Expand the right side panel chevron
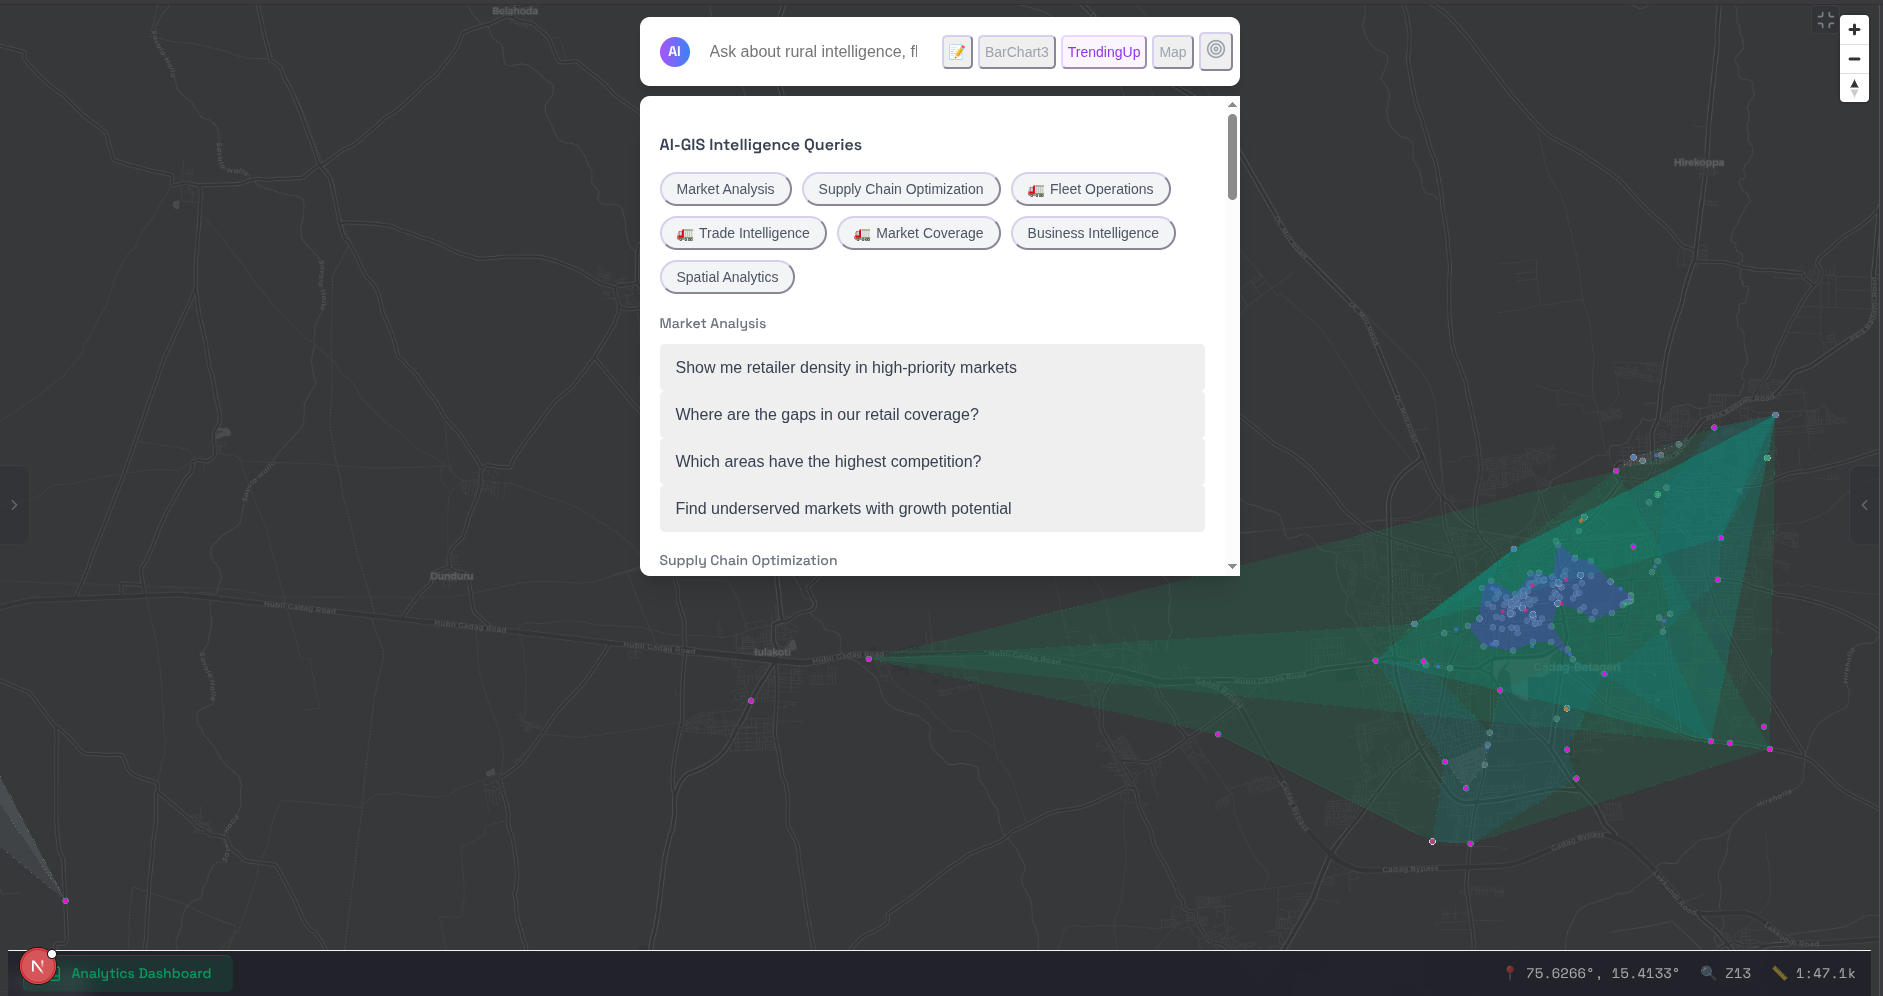 (1864, 505)
